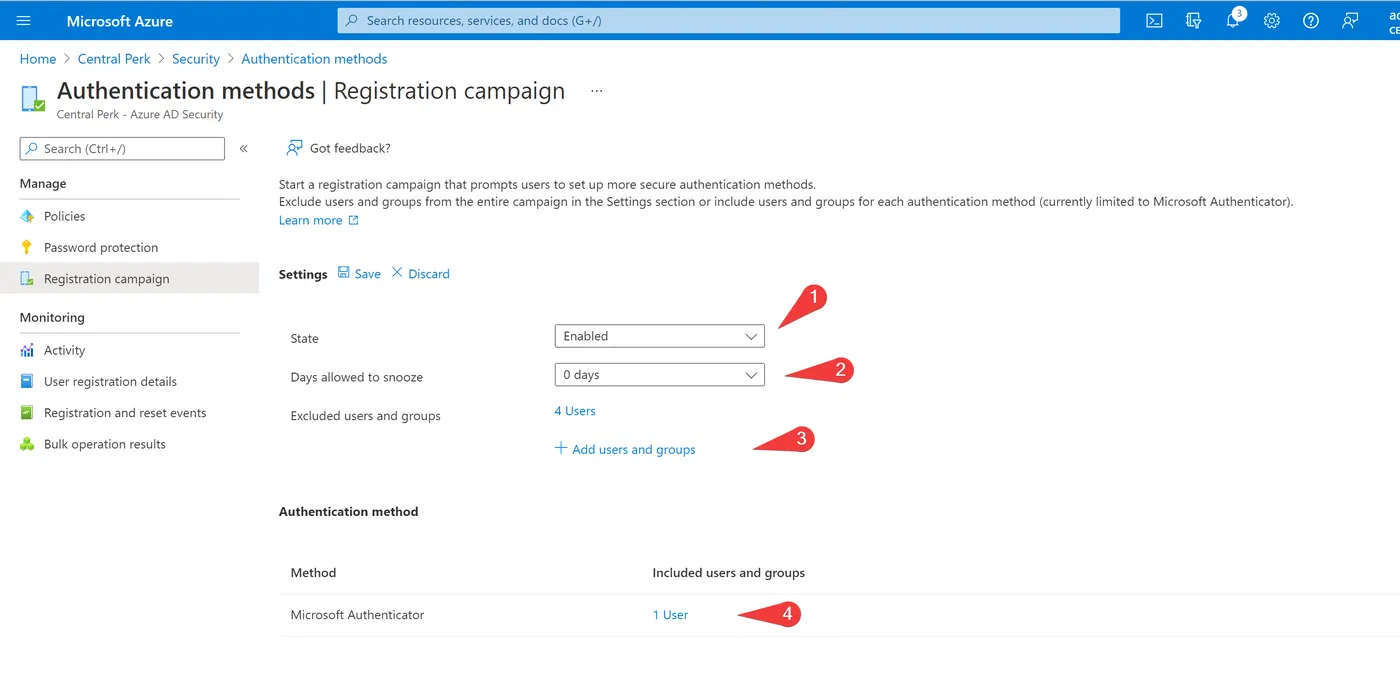Viewport: 1400px width, 693px height.
Task: Click the Registration campaign sidebar icon
Action: coord(27,279)
